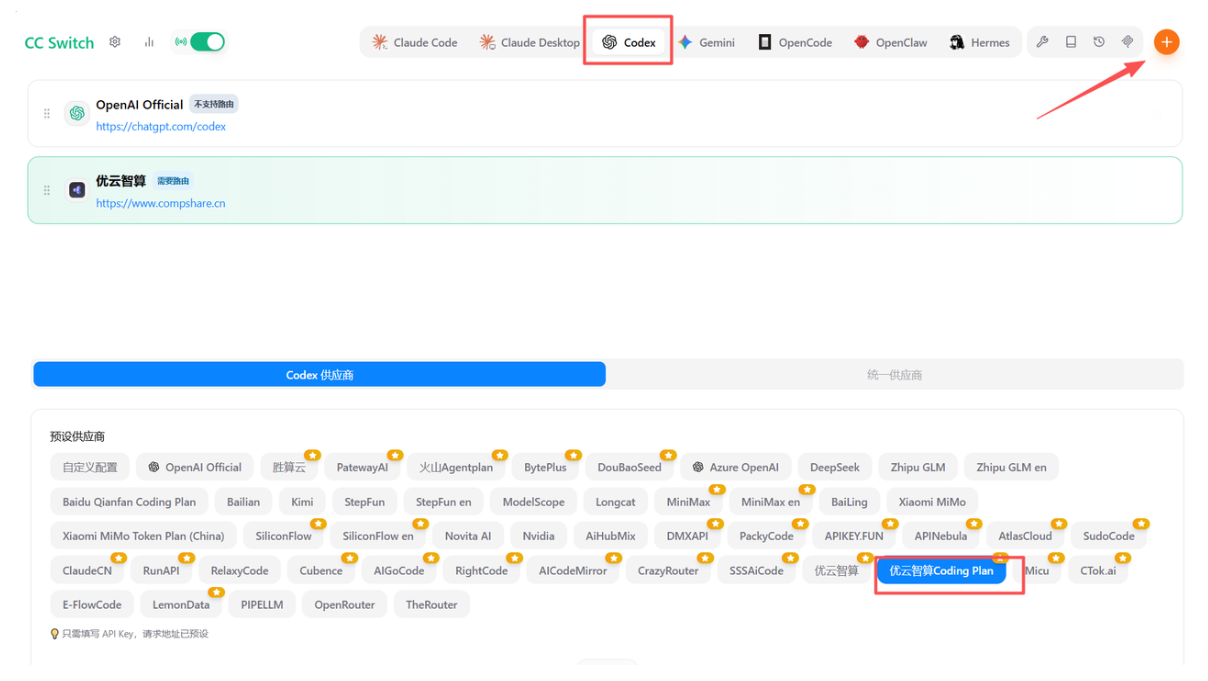Choose the Novita AI preset
The width and height of the screenshot is (1208, 681).
coord(468,536)
